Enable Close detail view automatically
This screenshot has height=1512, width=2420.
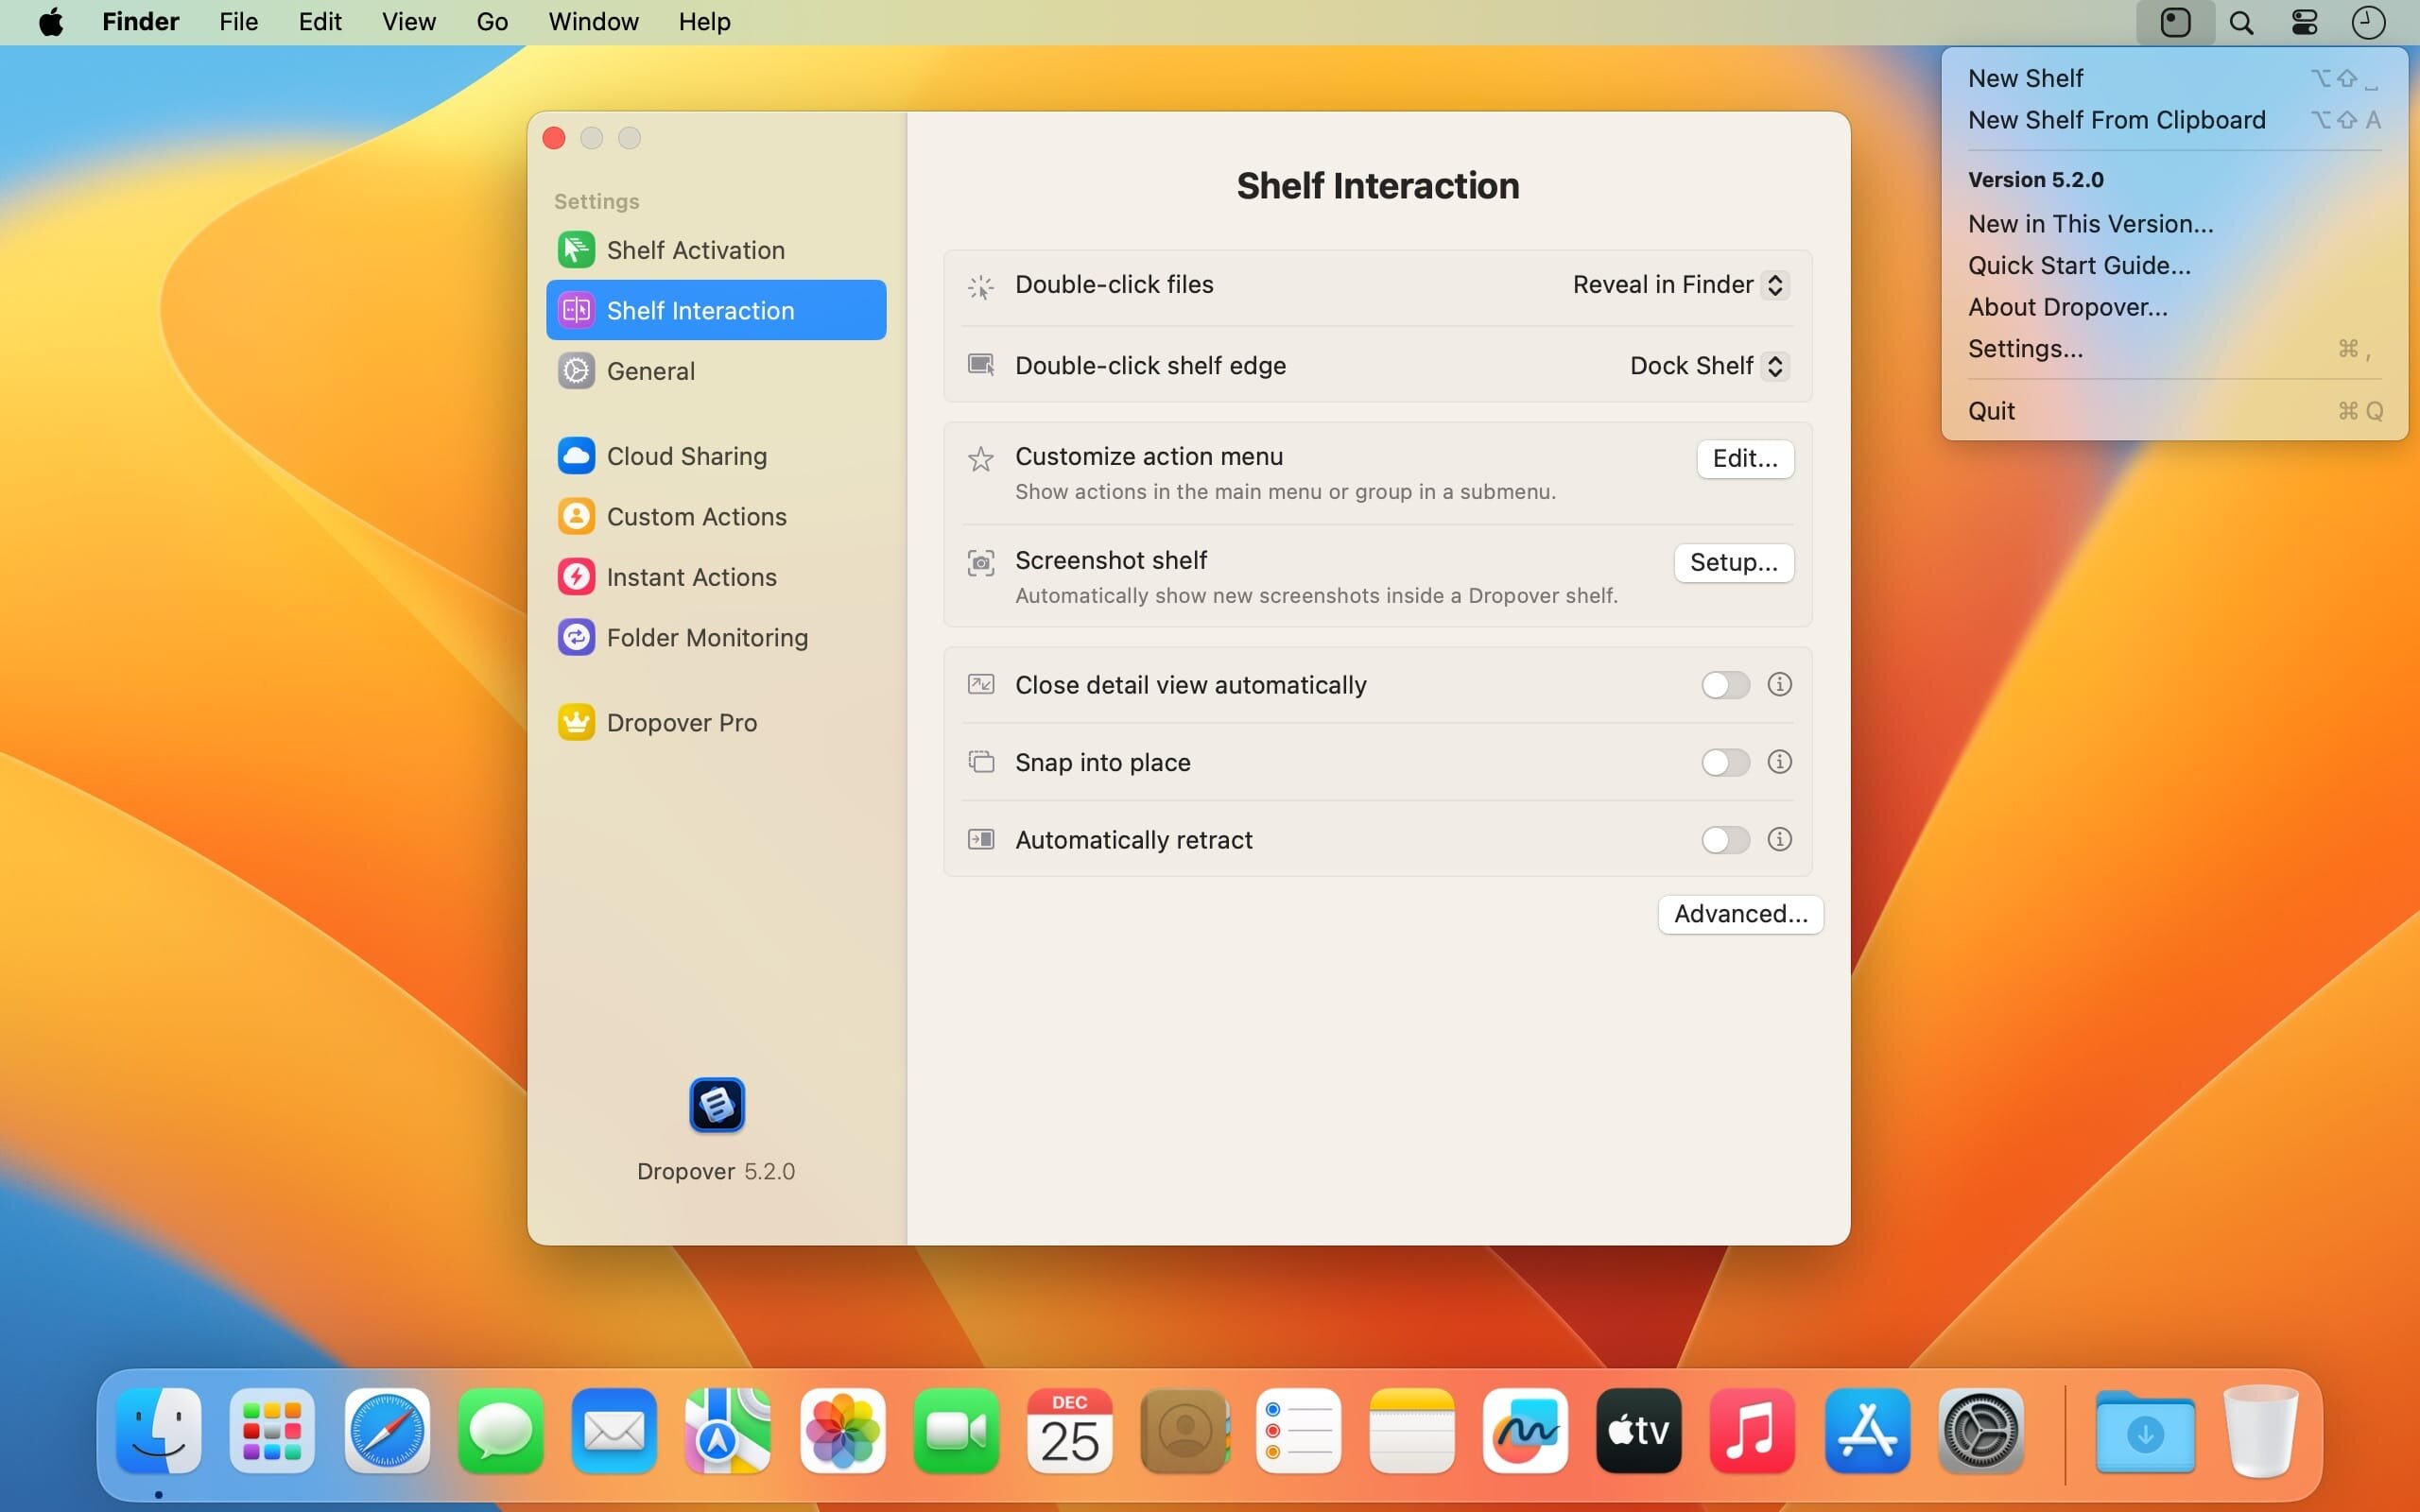tap(1725, 685)
